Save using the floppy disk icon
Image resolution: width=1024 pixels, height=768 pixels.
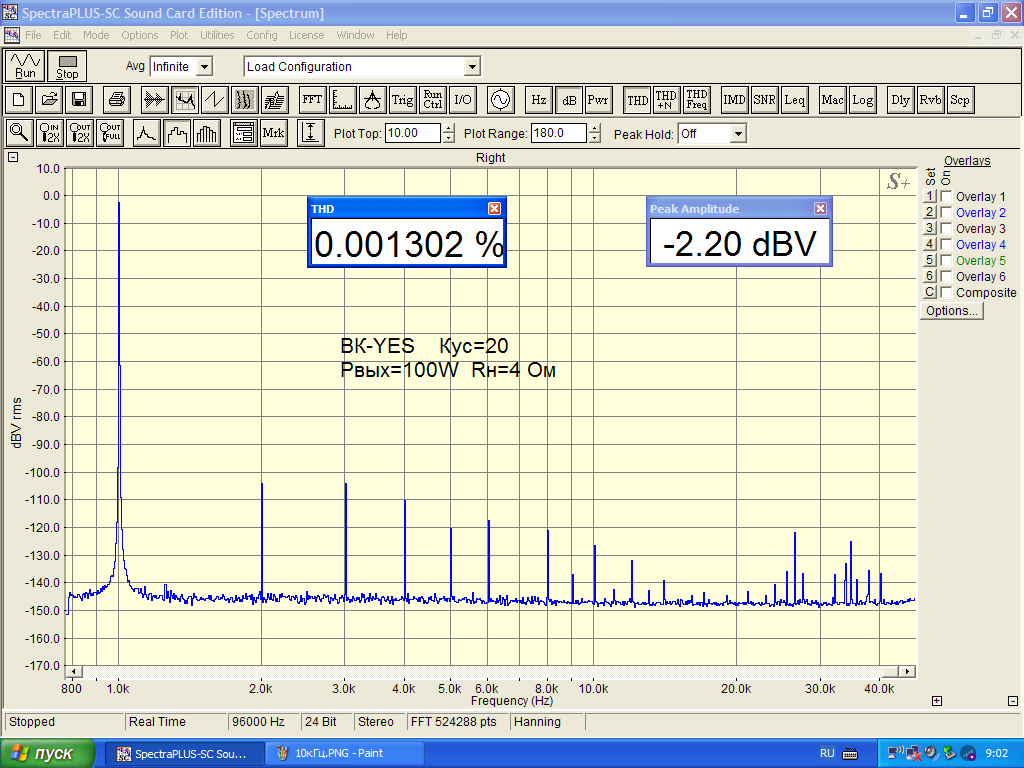(x=79, y=100)
